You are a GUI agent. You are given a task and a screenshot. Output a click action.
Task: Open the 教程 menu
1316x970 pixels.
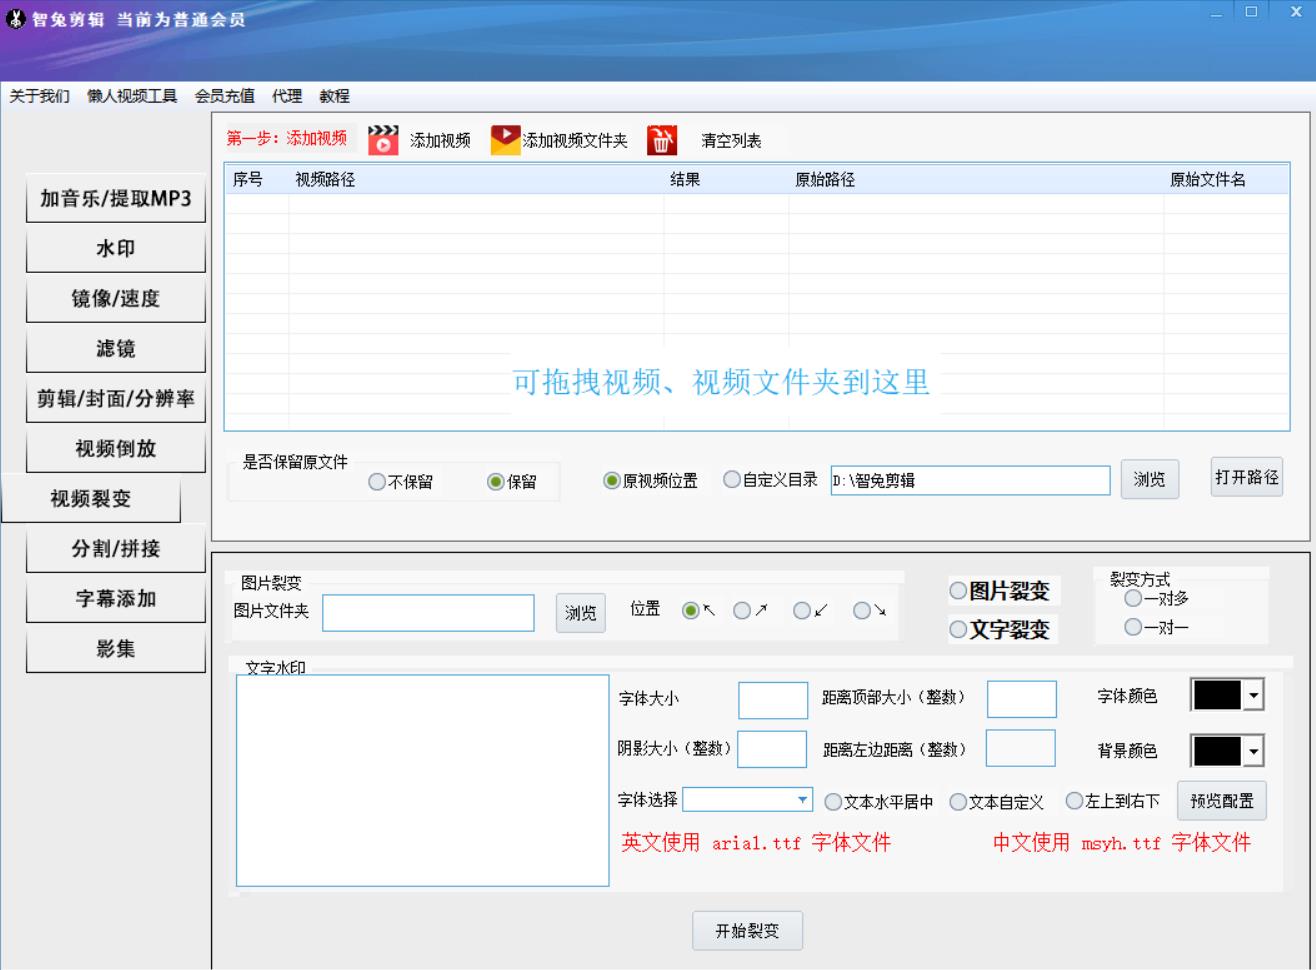[335, 96]
